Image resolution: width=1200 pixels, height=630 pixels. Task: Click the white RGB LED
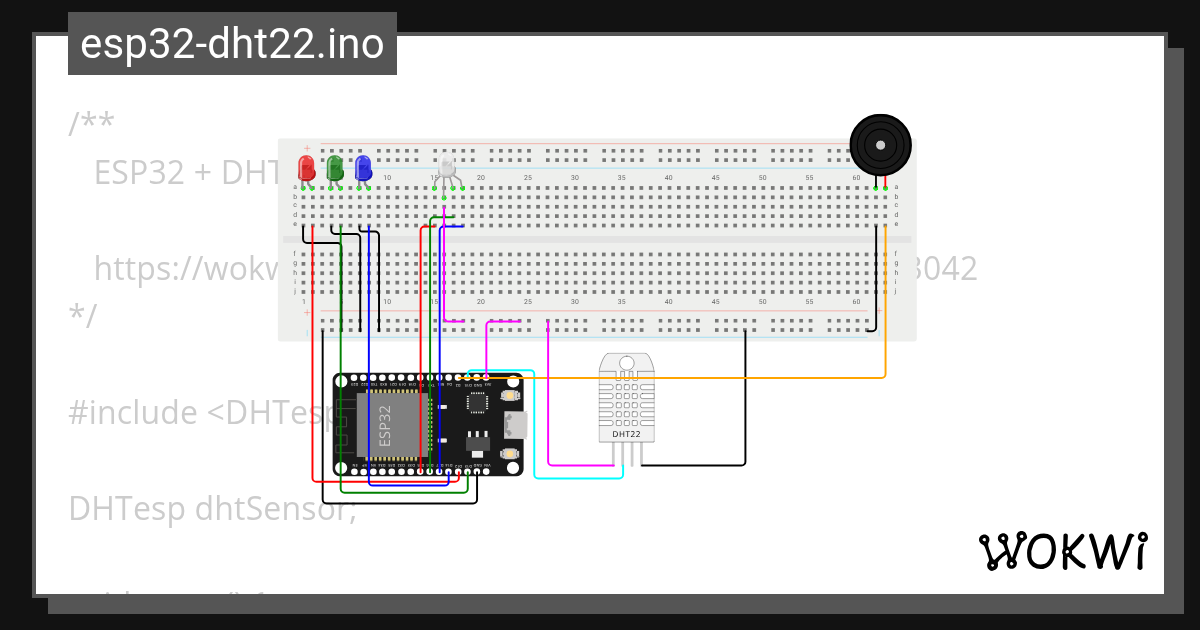[447, 168]
